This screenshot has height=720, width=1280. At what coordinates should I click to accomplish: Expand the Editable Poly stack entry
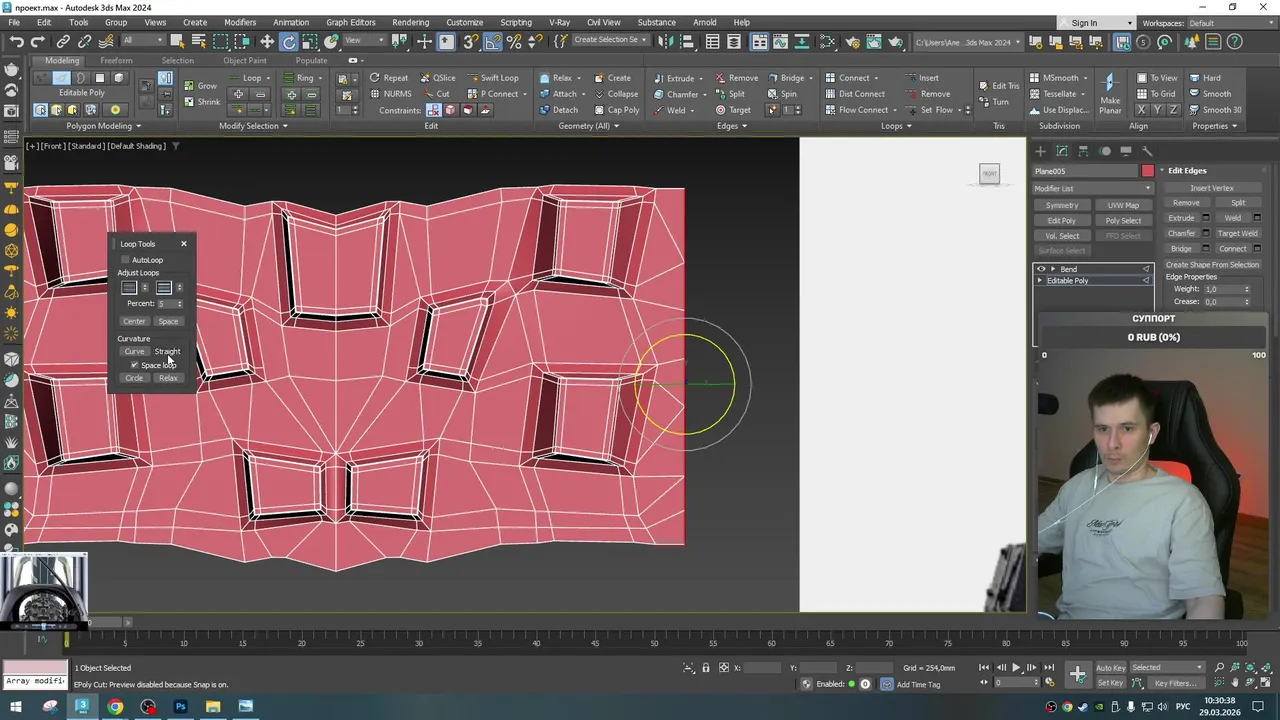coord(1040,281)
